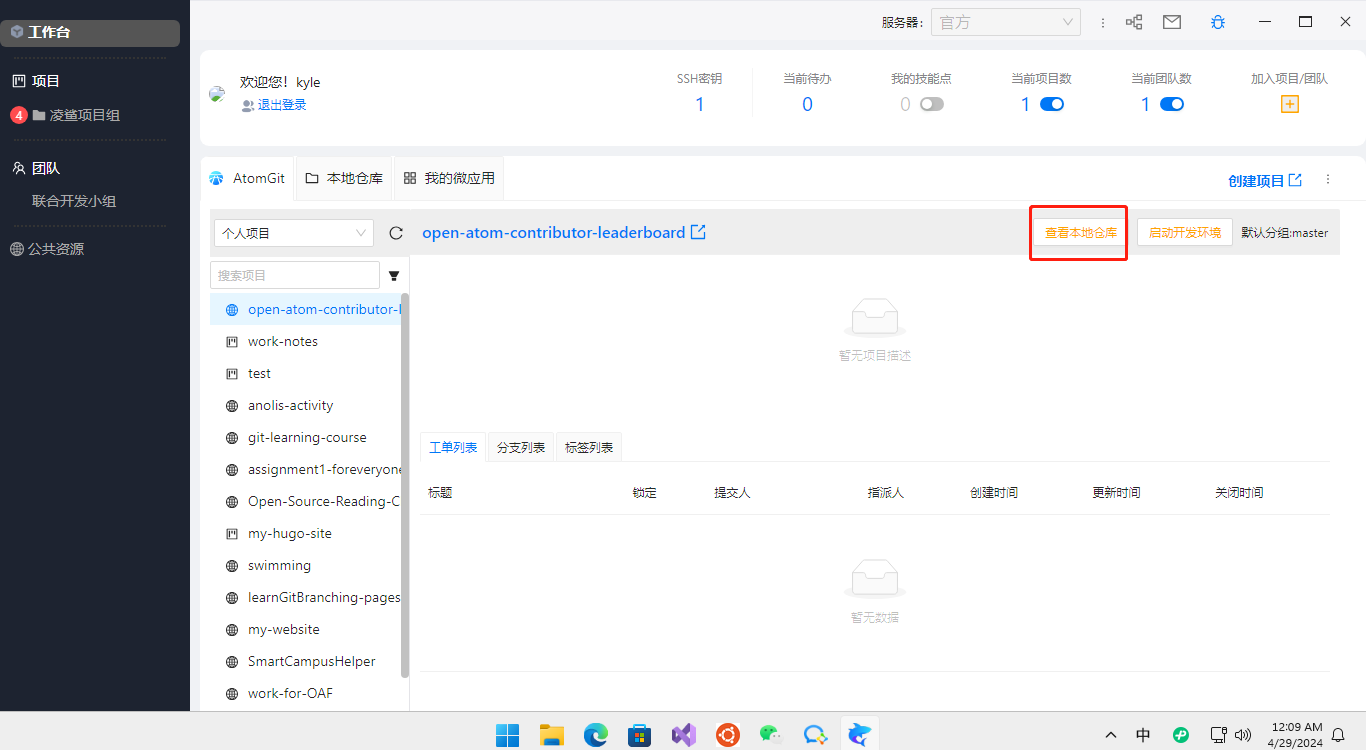Click the user avatar next to welcome text
The height and width of the screenshot is (750, 1366).
coord(217,94)
